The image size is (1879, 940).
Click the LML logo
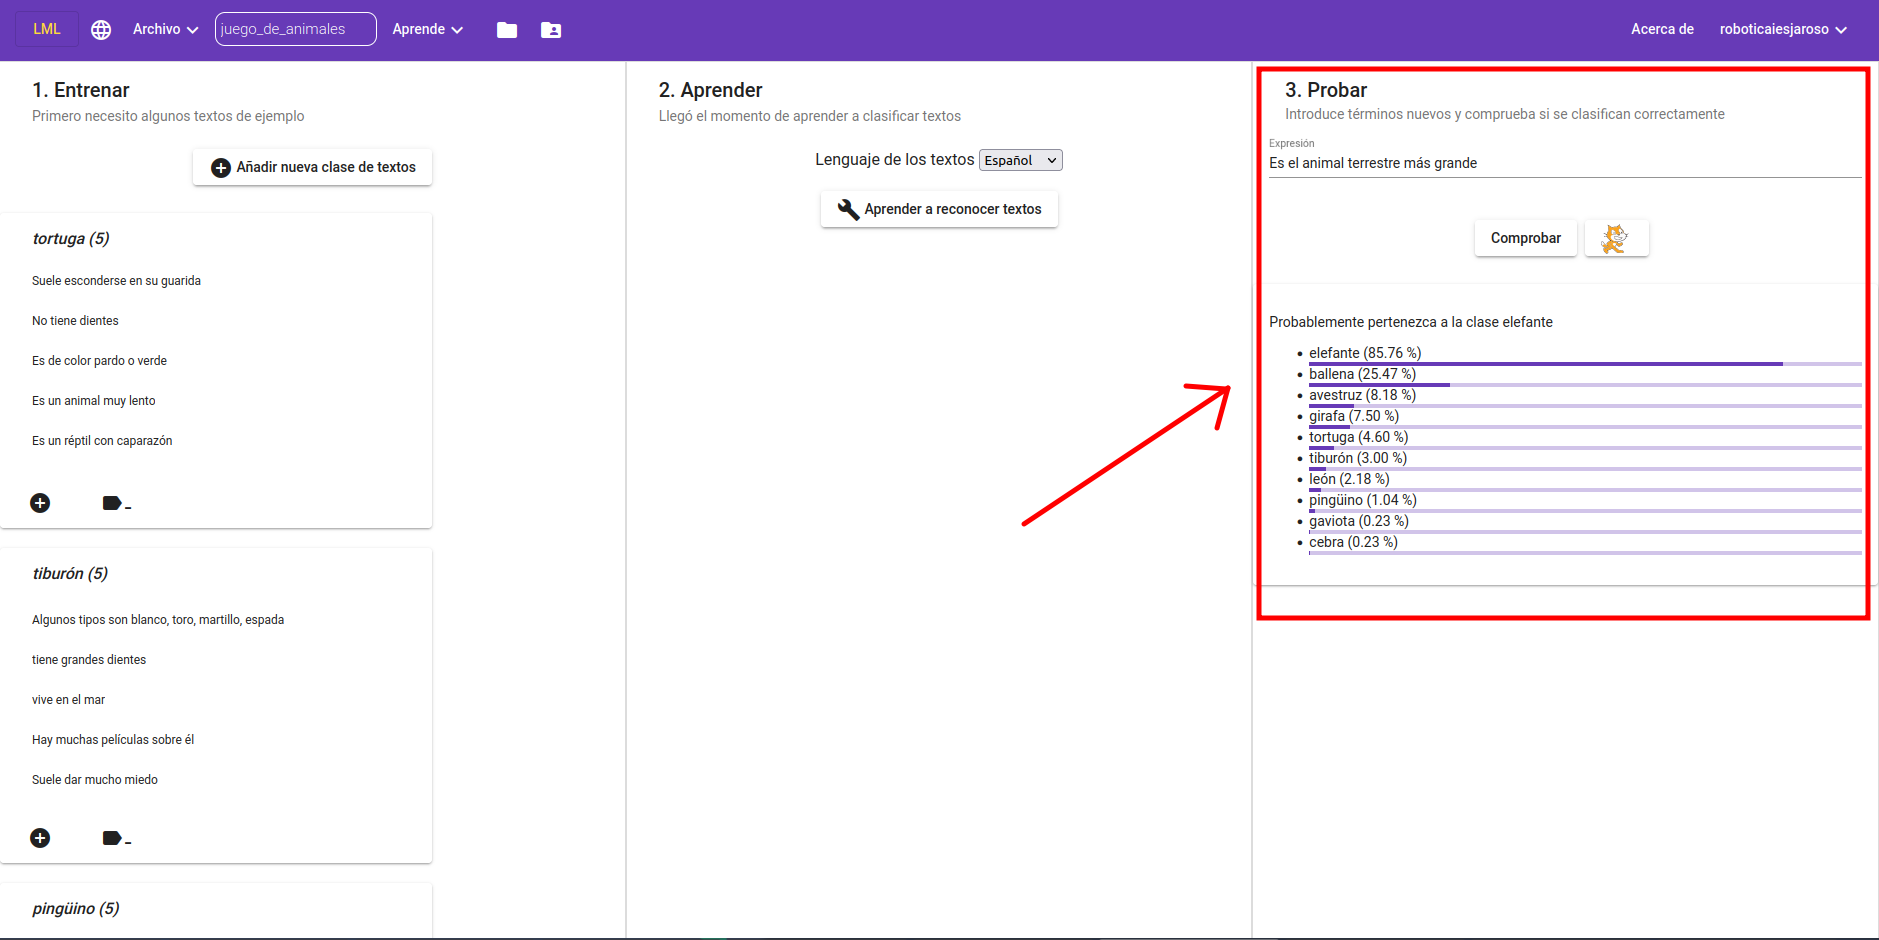[46, 28]
